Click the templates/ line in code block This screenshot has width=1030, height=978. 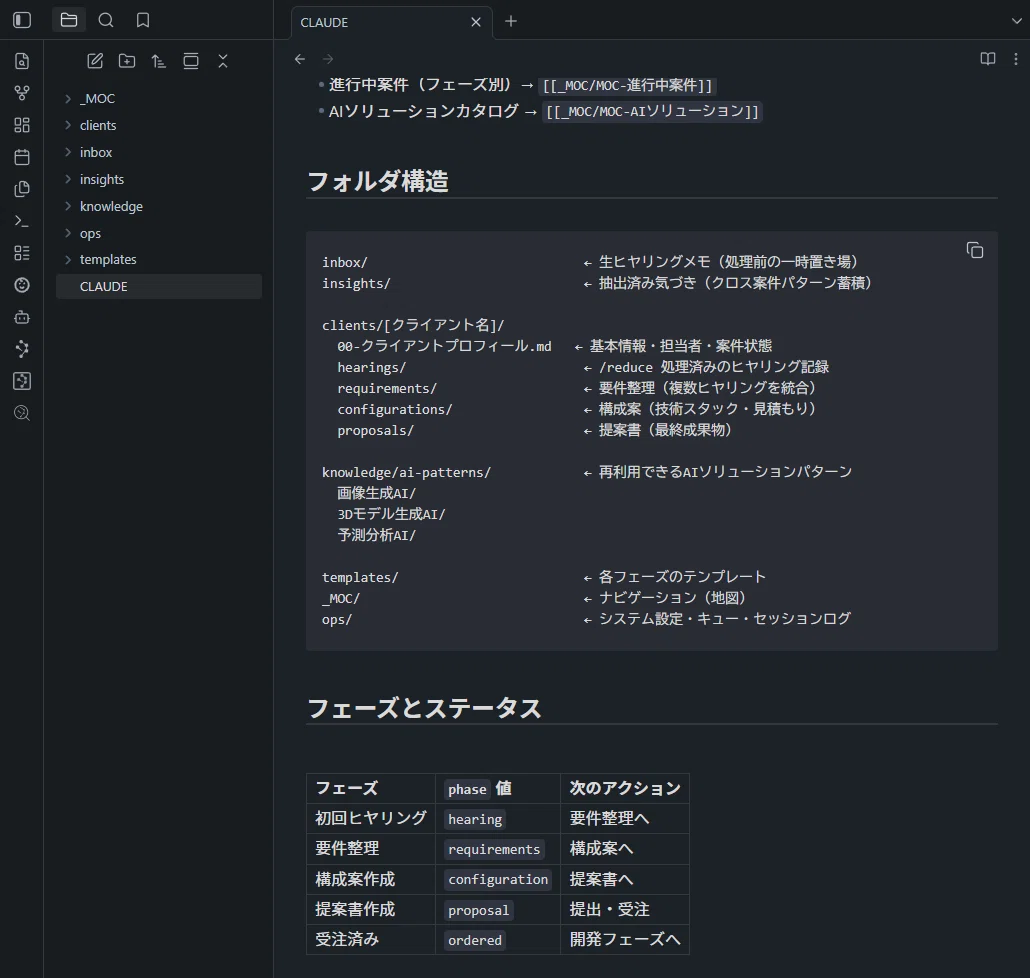pyautogui.click(x=360, y=577)
